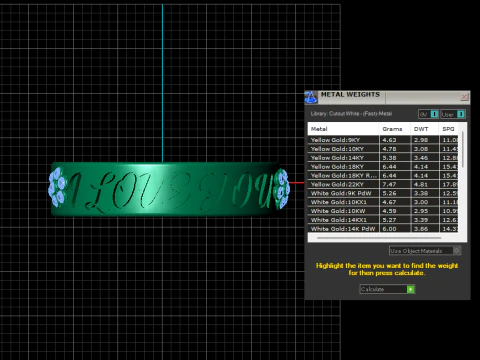Screen dimensions: 480x360
Task: Click the 4.81 DWT value
Action: [421, 184]
